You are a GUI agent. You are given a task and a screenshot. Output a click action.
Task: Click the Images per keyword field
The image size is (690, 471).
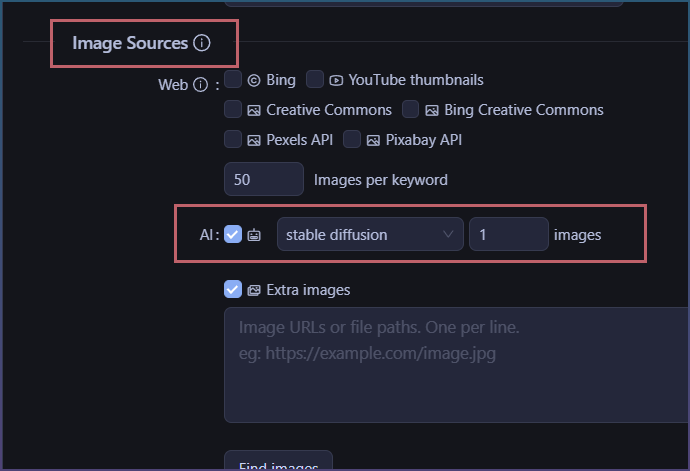[264, 179]
